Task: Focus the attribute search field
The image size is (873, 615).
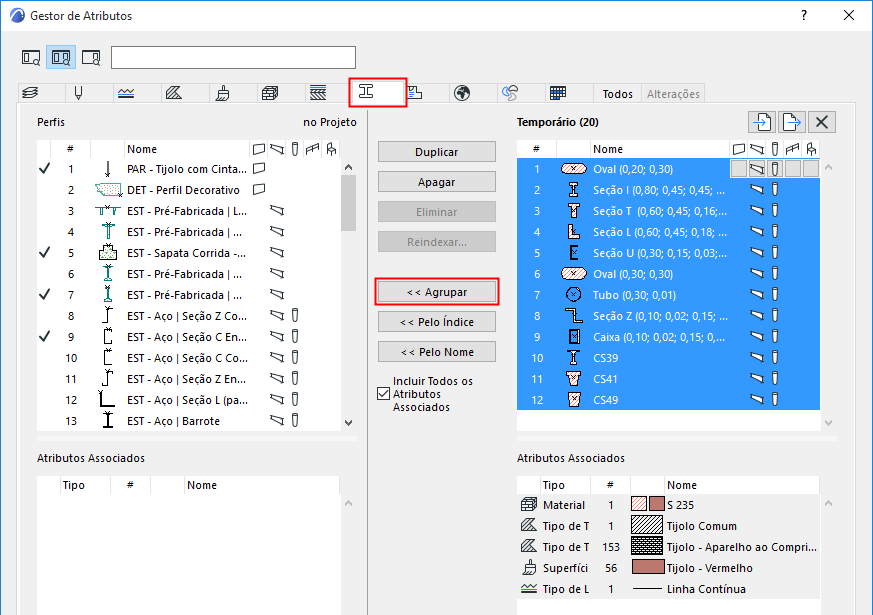Action: [x=233, y=57]
